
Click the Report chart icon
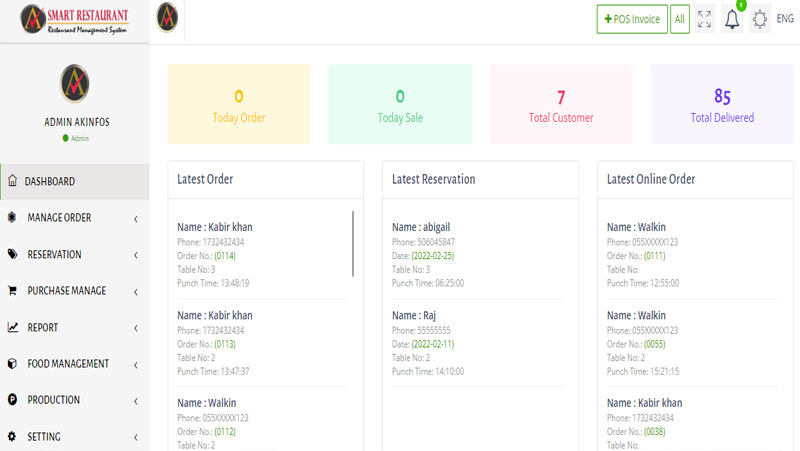tap(12, 327)
